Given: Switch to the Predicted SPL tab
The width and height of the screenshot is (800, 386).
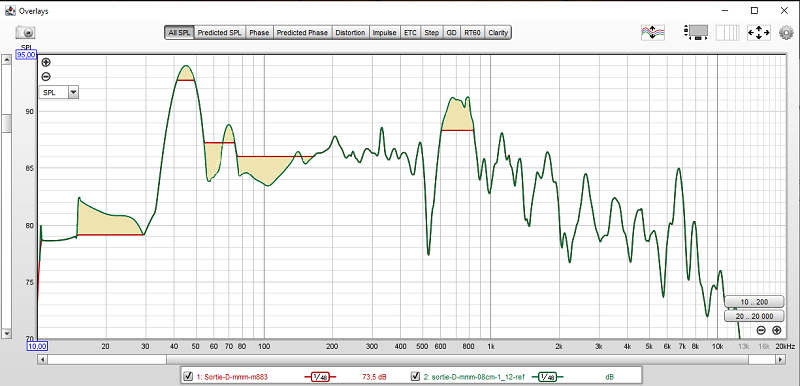Looking at the screenshot, I should point(219,33).
